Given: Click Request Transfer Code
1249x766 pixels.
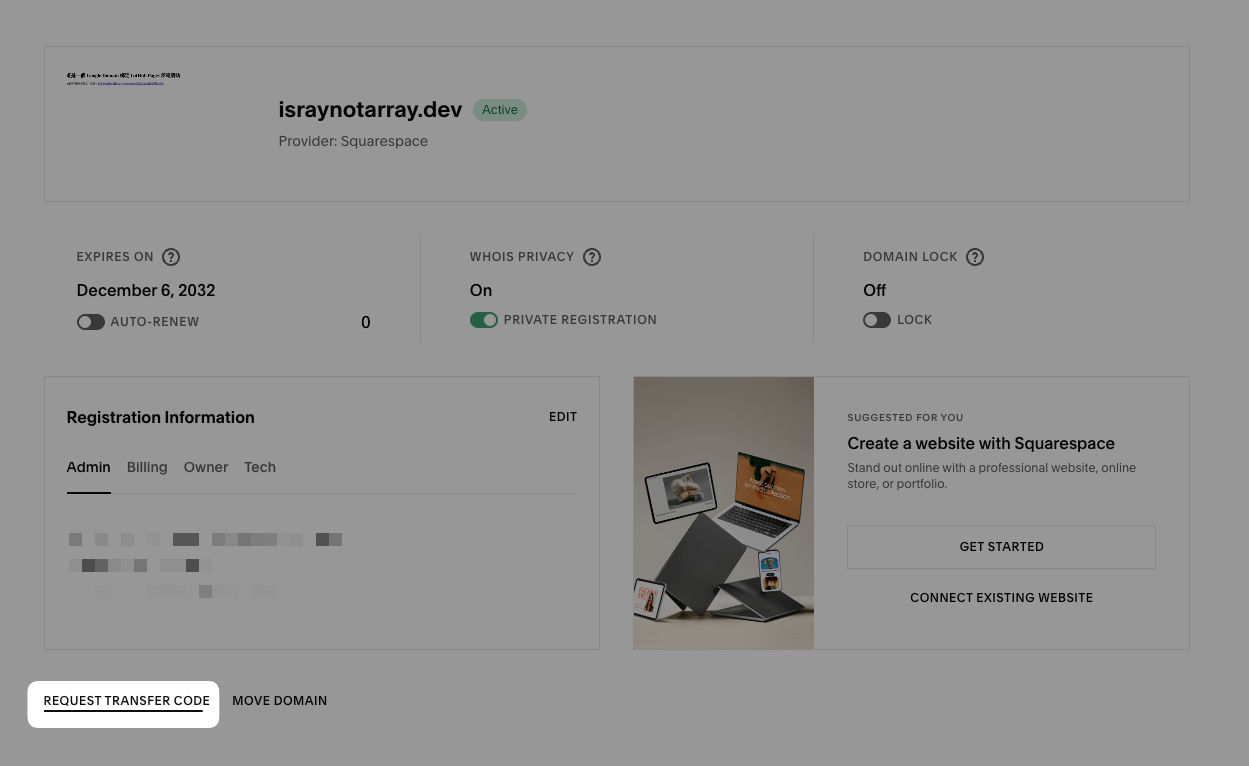Looking at the screenshot, I should click(126, 701).
